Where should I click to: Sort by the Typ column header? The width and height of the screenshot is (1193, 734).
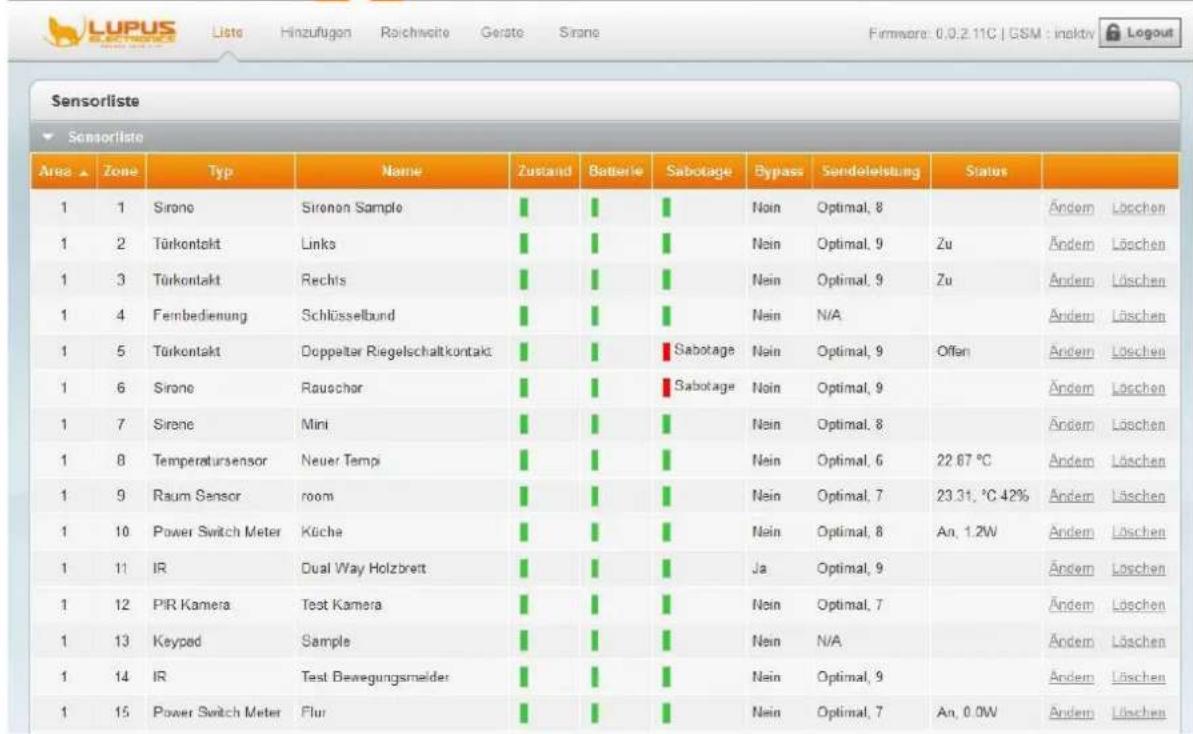coord(221,171)
